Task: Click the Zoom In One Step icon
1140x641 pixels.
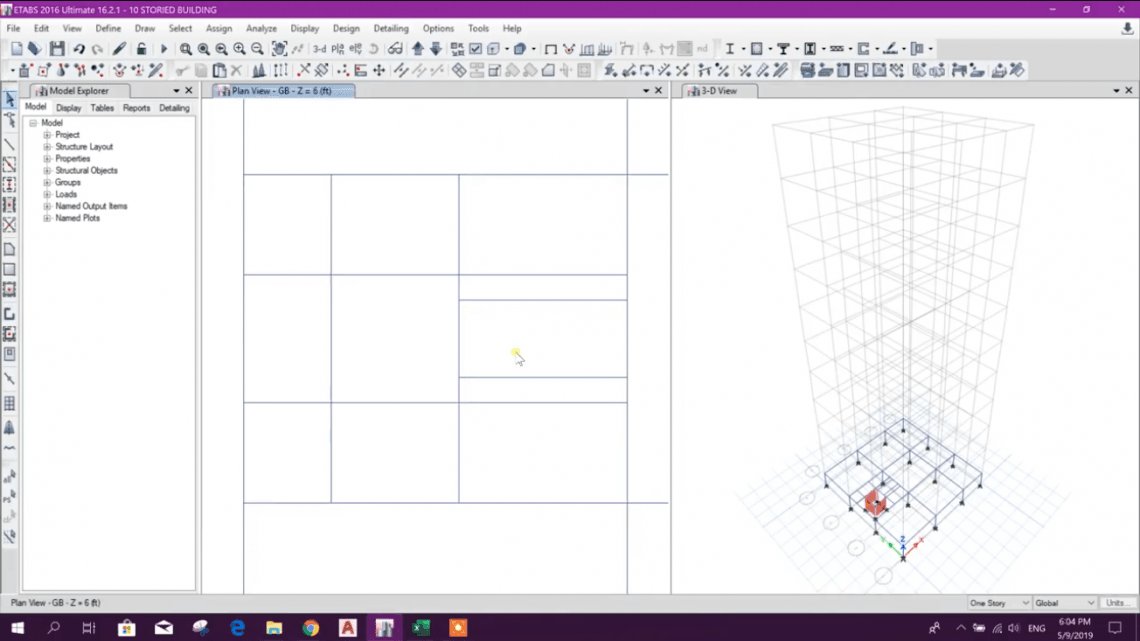Action: (239, 49)
